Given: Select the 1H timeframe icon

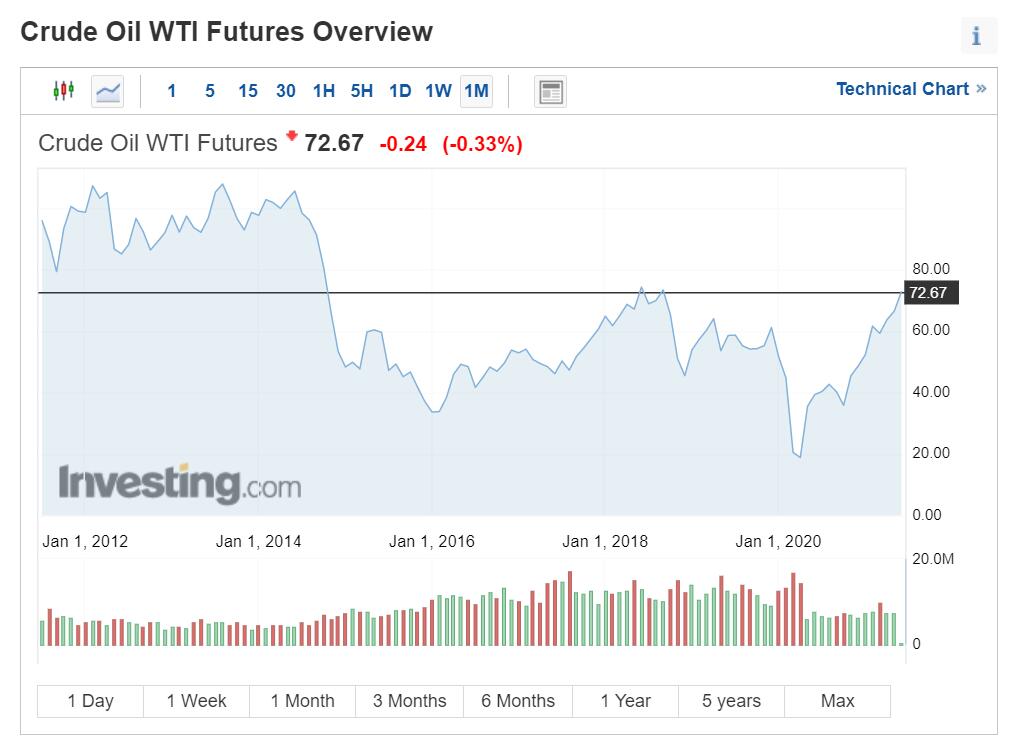Looking at the screenshot, I should 323,90.
